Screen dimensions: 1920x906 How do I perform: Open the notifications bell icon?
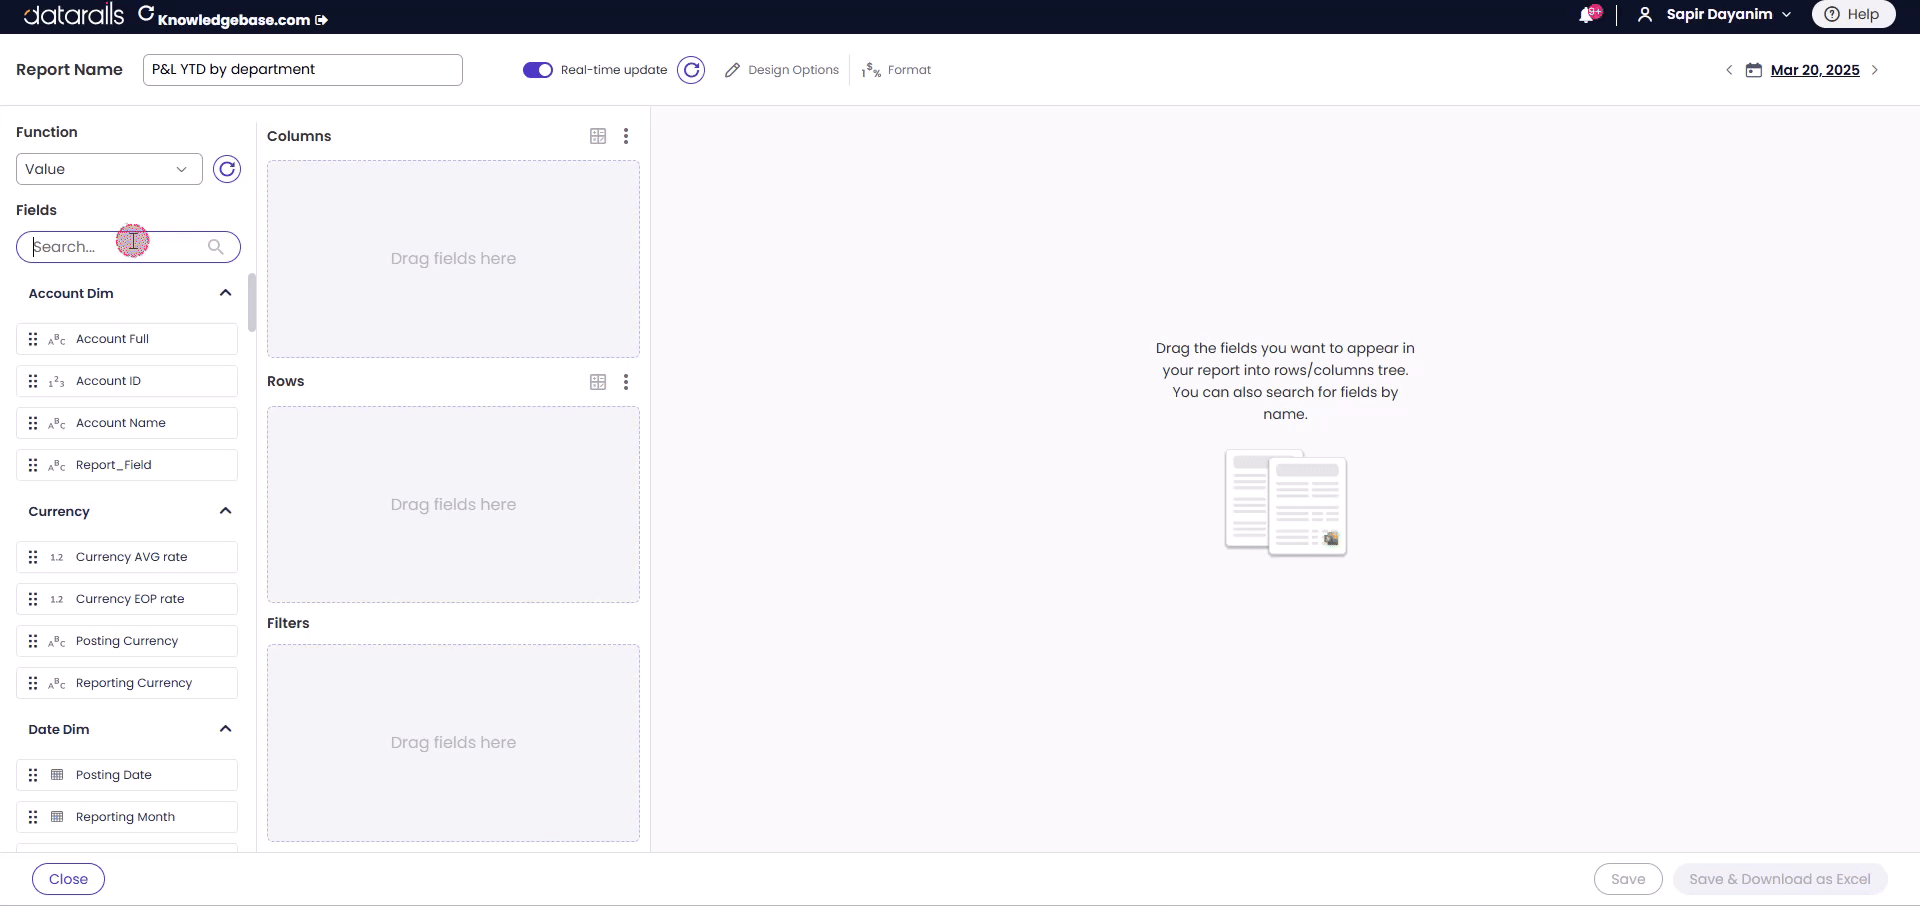(x=1588, y=14)
